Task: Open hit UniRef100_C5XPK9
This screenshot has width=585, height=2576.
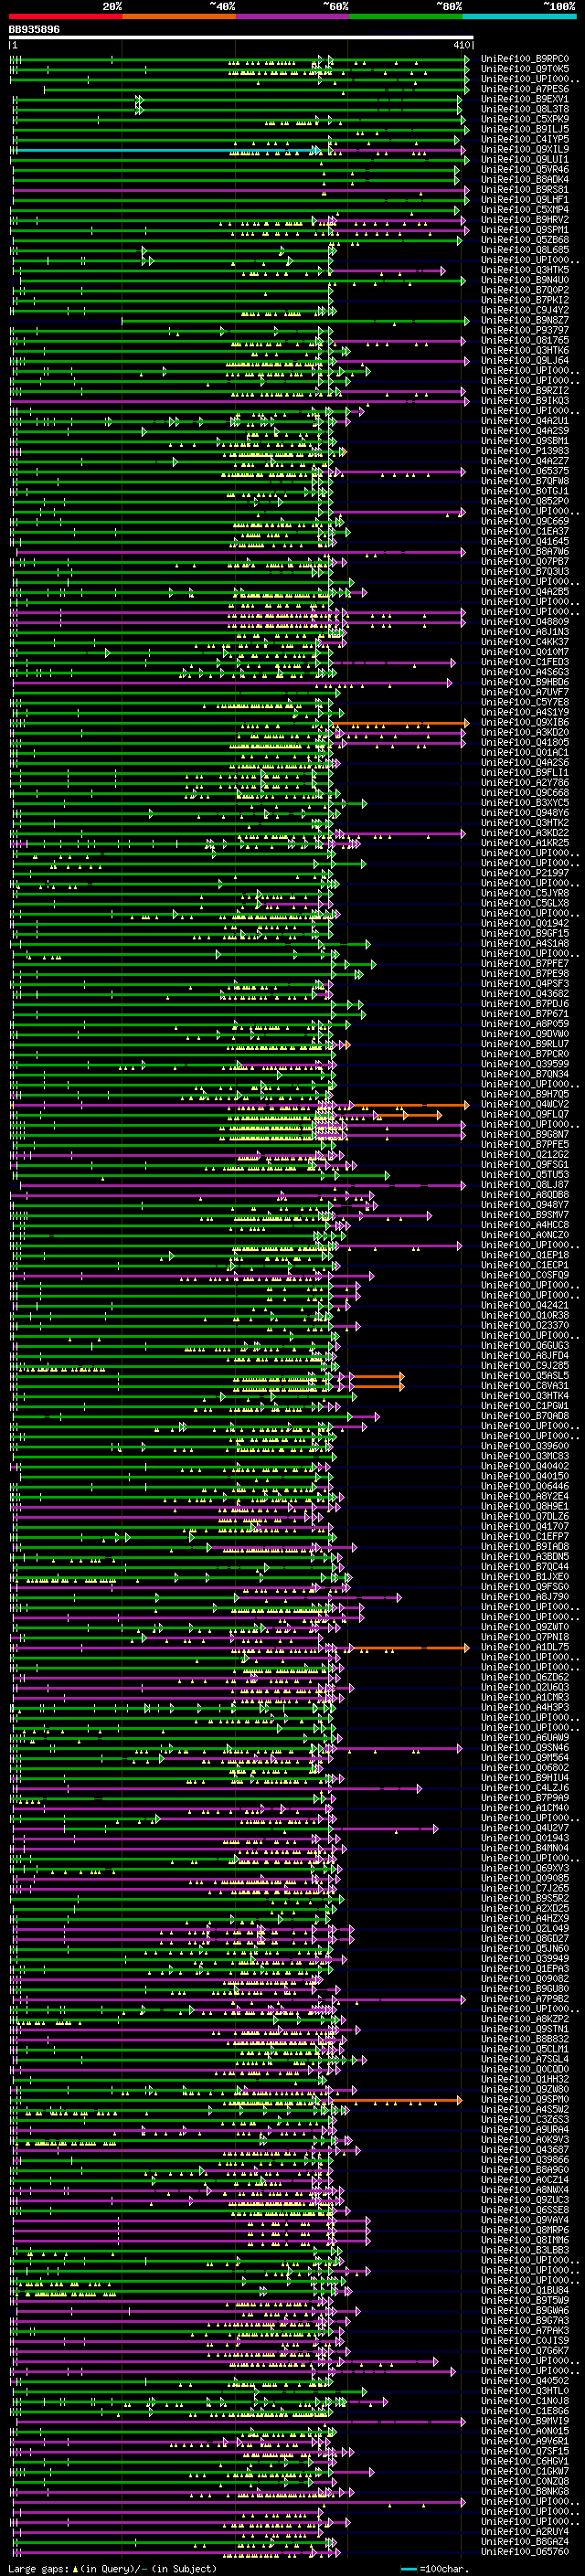Action: pos(524,119)
